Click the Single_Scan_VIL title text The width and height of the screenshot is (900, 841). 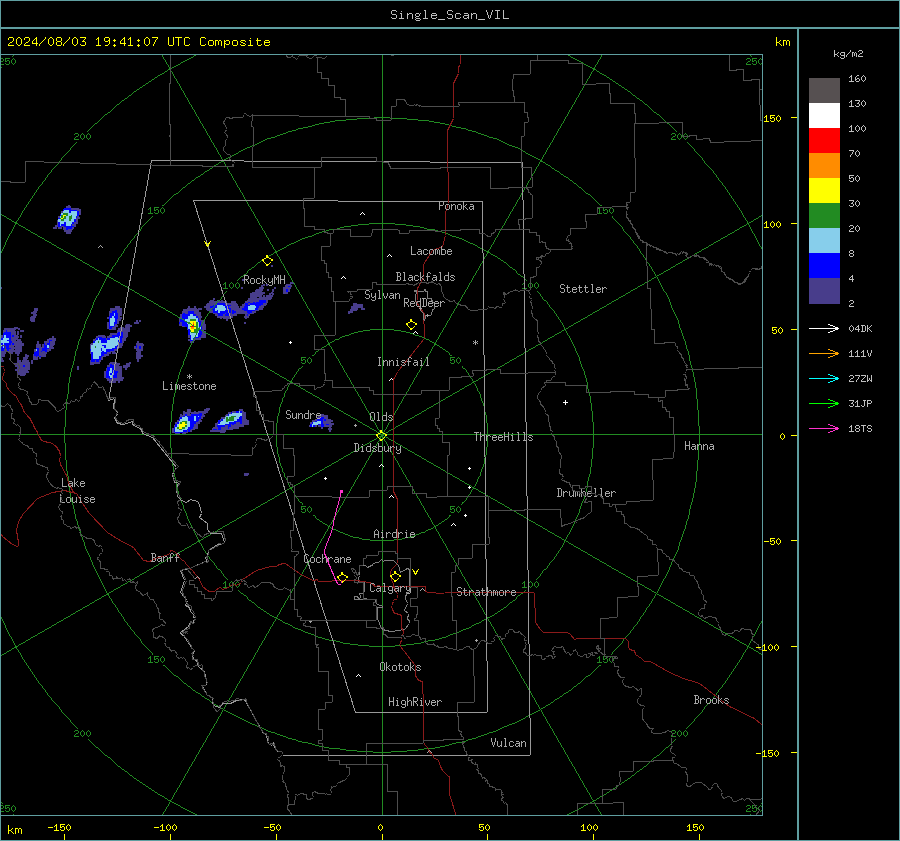point(449,15)
